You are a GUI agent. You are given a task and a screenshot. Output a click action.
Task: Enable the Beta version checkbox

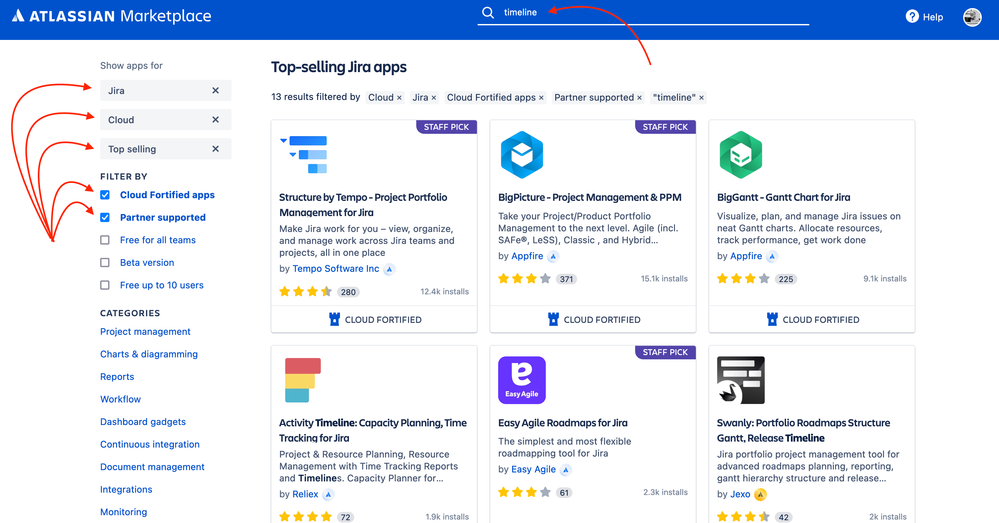[x=105, y=262]
